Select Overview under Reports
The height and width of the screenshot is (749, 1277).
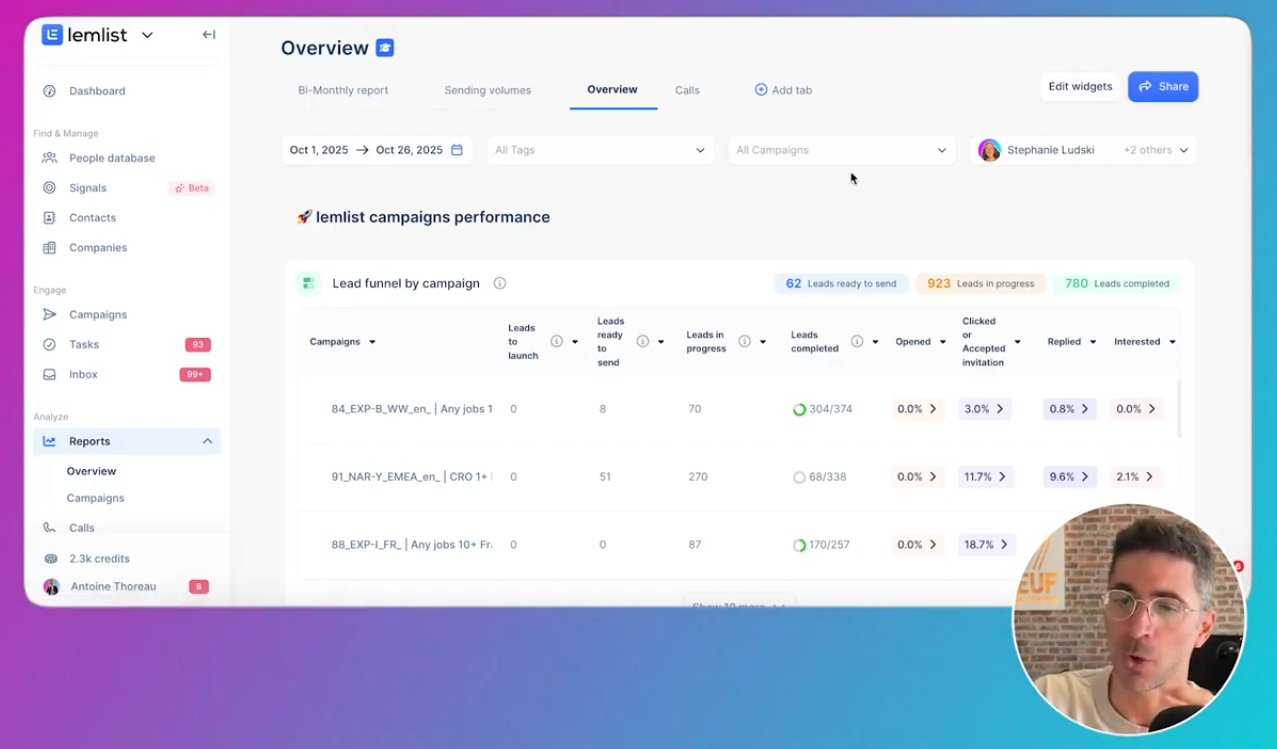(x=91, y=471)
